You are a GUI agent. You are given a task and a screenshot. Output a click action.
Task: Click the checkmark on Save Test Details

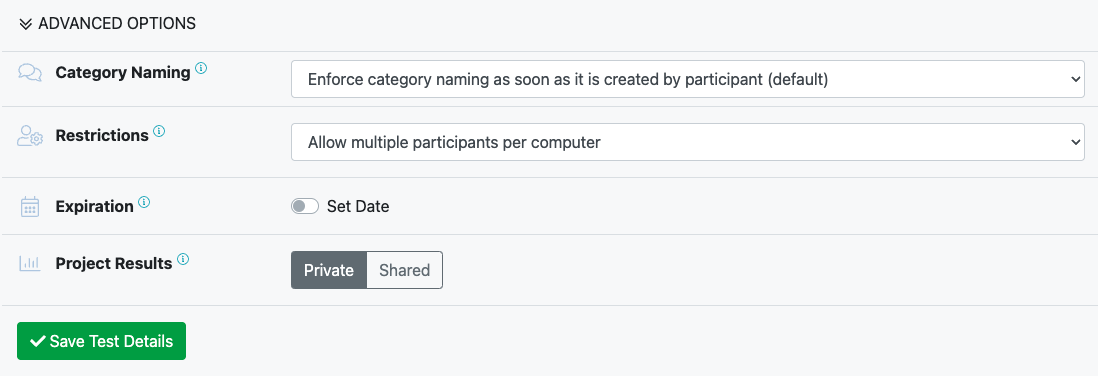tap(39, 341)
